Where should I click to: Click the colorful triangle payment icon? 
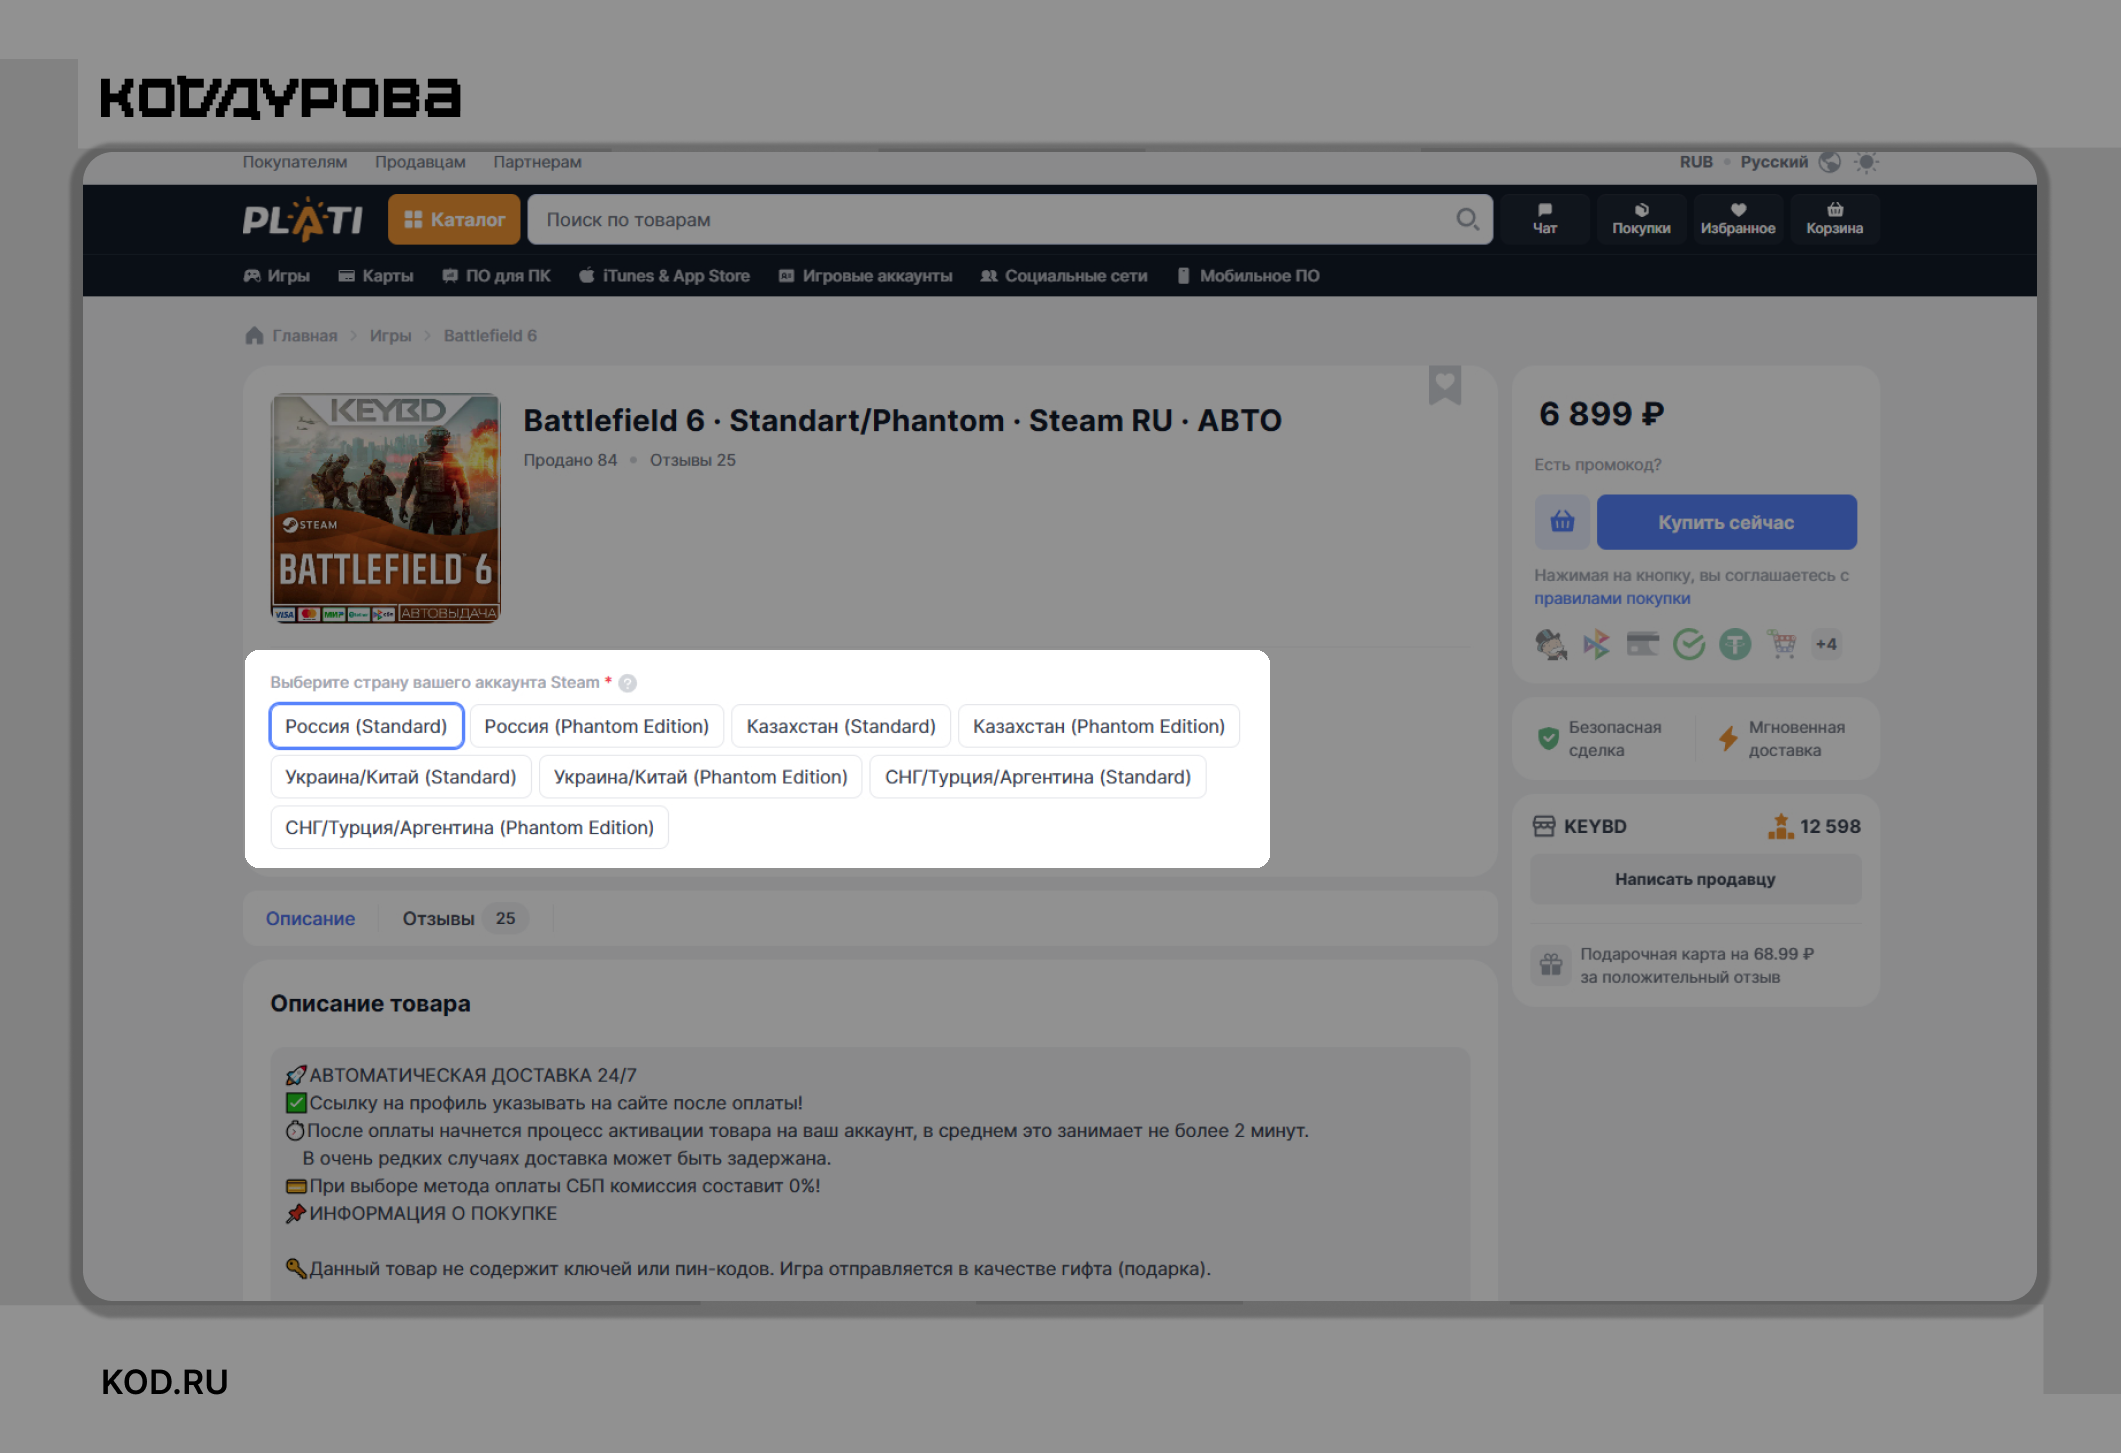pyautogui.click(x=1597, y=644)
